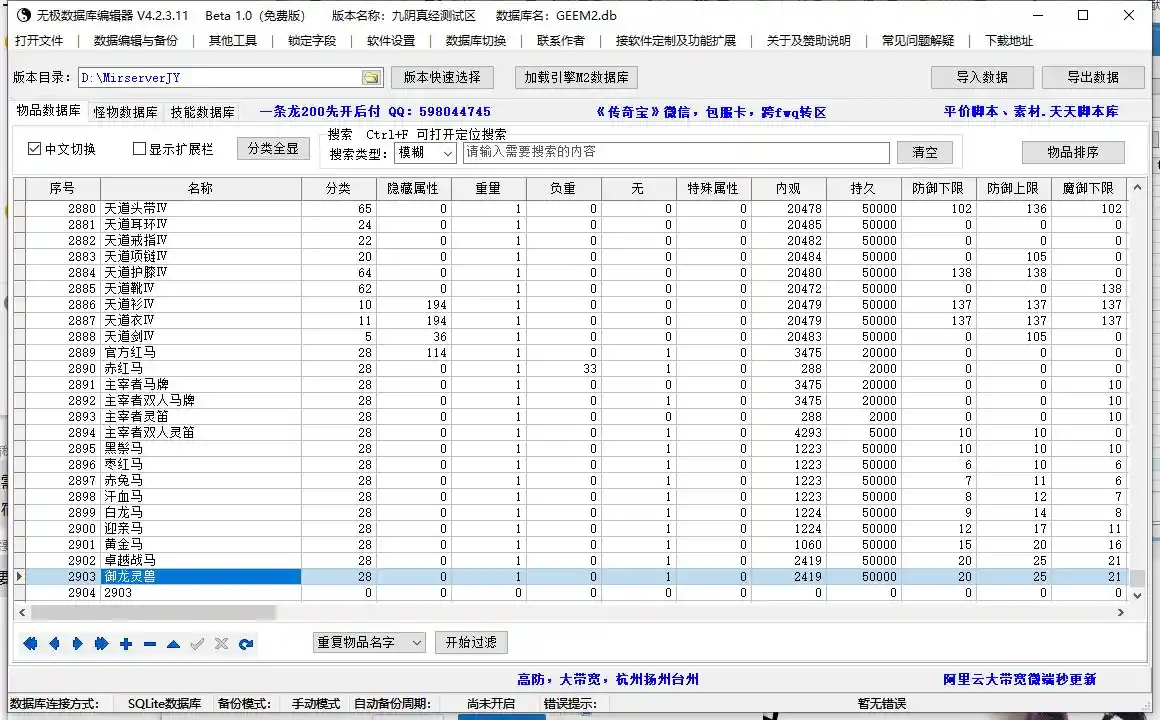The width and height of the screenshot is (1160, 720).
Task: Go to previous record arrow
Action: [x=54, y=644]
